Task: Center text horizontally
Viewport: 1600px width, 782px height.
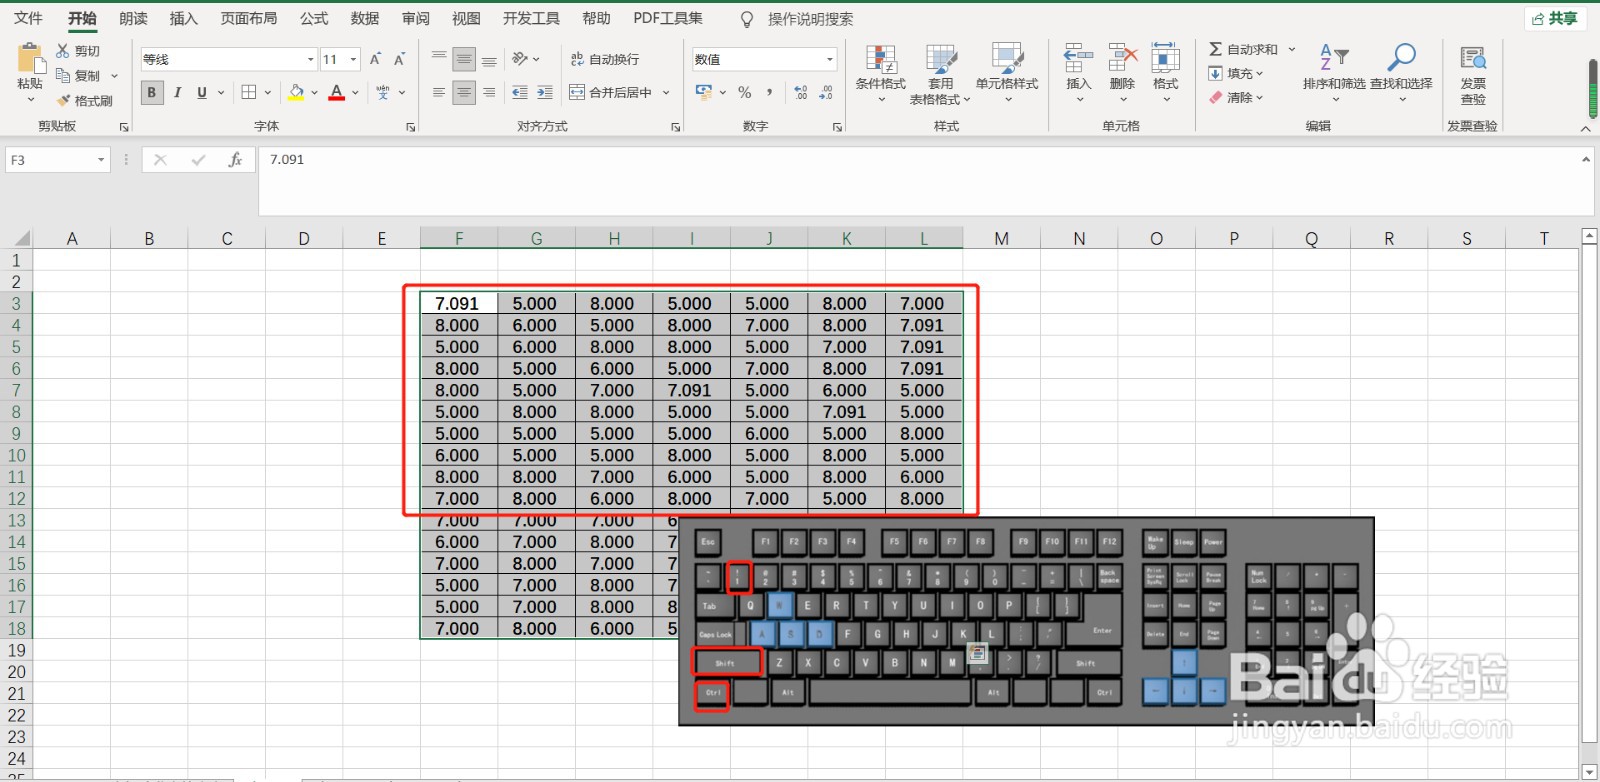Action: (464, 93)
